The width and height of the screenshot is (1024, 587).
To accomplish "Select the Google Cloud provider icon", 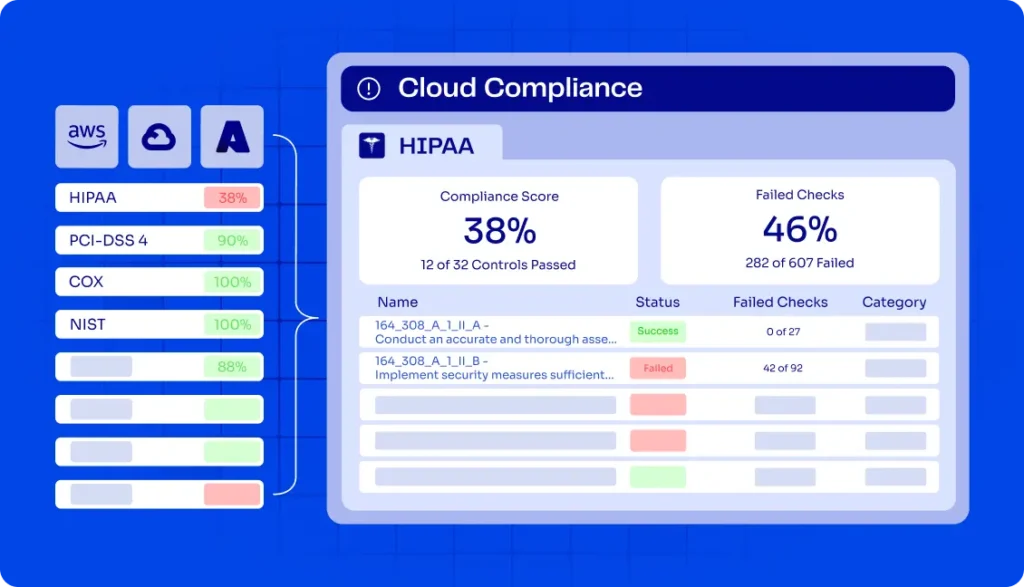I will (x=159, y=136).
